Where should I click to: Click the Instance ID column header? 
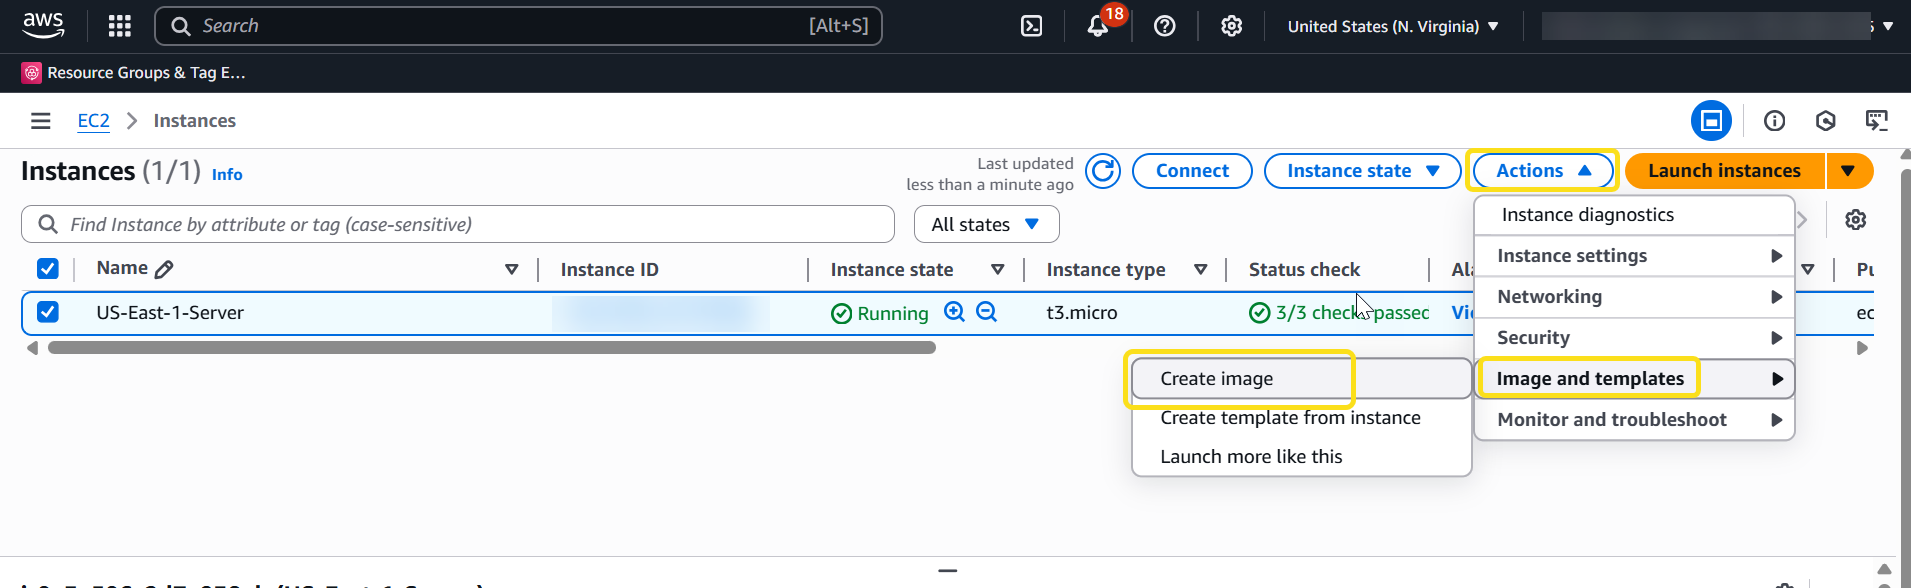pyautogui.click(x=609, y=270)
